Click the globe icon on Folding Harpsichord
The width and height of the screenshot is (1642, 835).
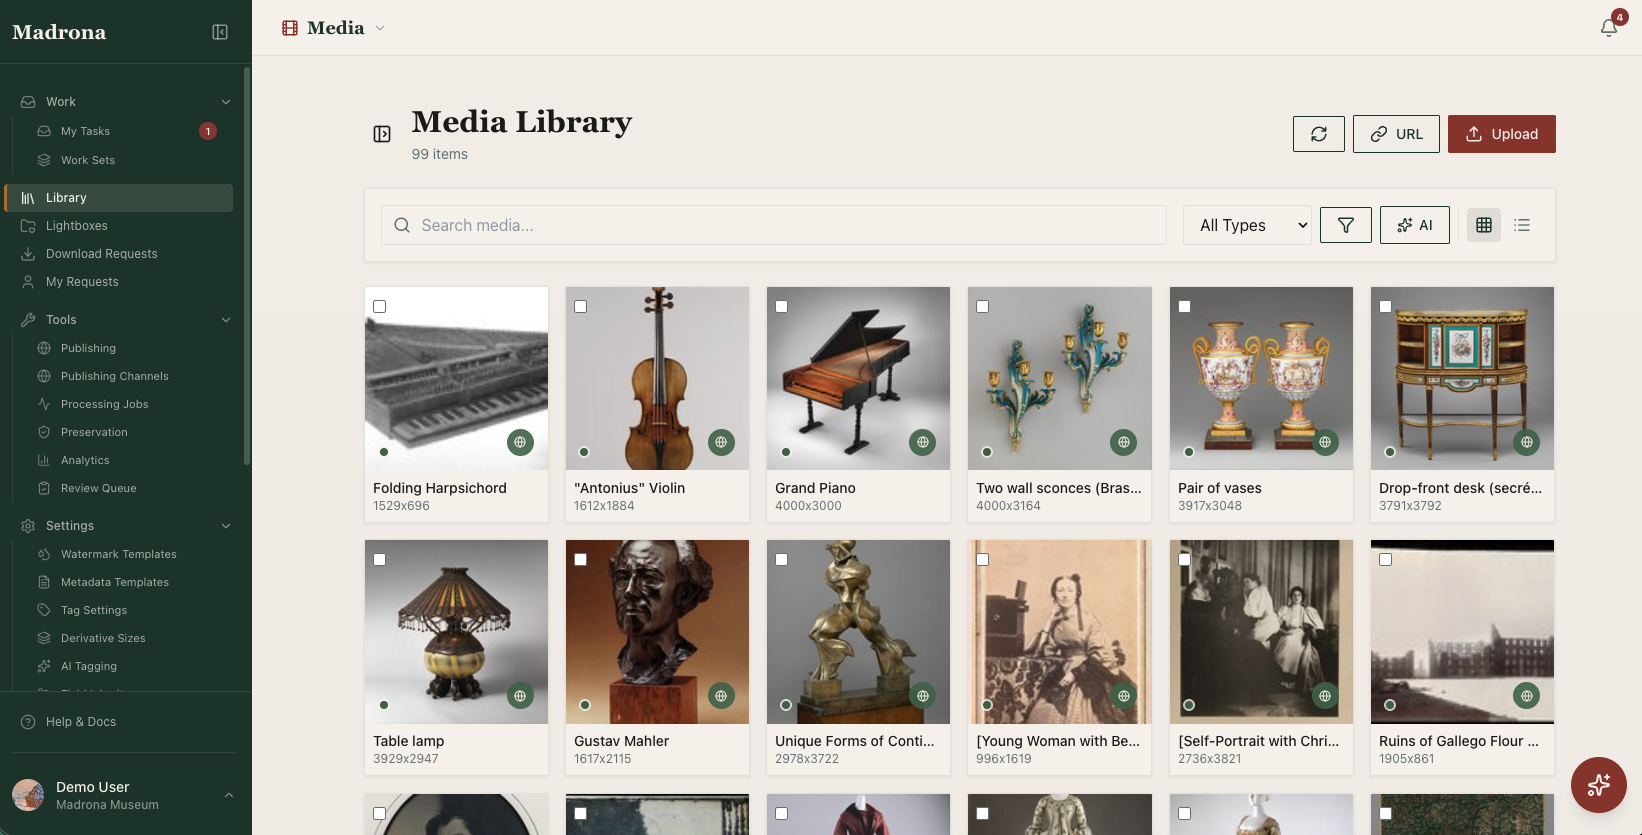(x=520, y=442)
